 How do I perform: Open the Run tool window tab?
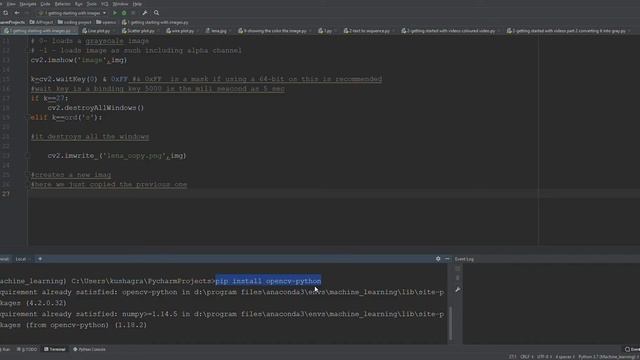(5, 349)
